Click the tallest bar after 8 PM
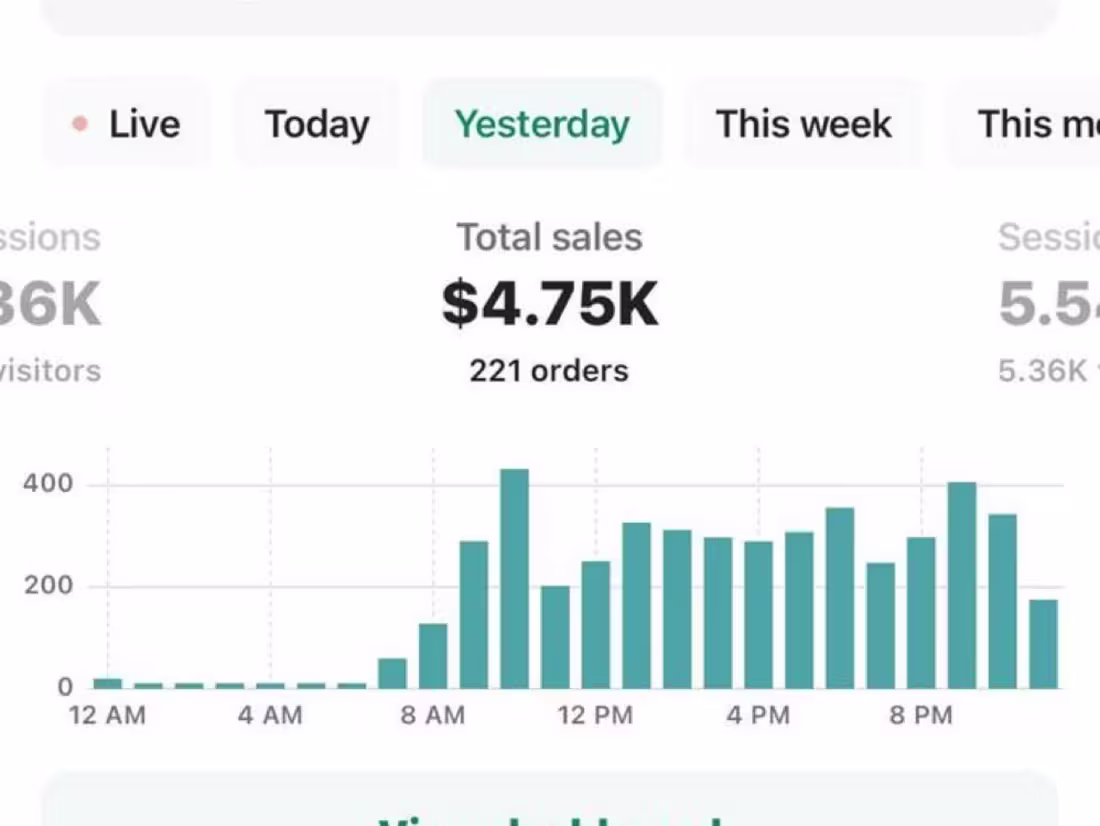The image size is (1100, 826). click(962, 585)
